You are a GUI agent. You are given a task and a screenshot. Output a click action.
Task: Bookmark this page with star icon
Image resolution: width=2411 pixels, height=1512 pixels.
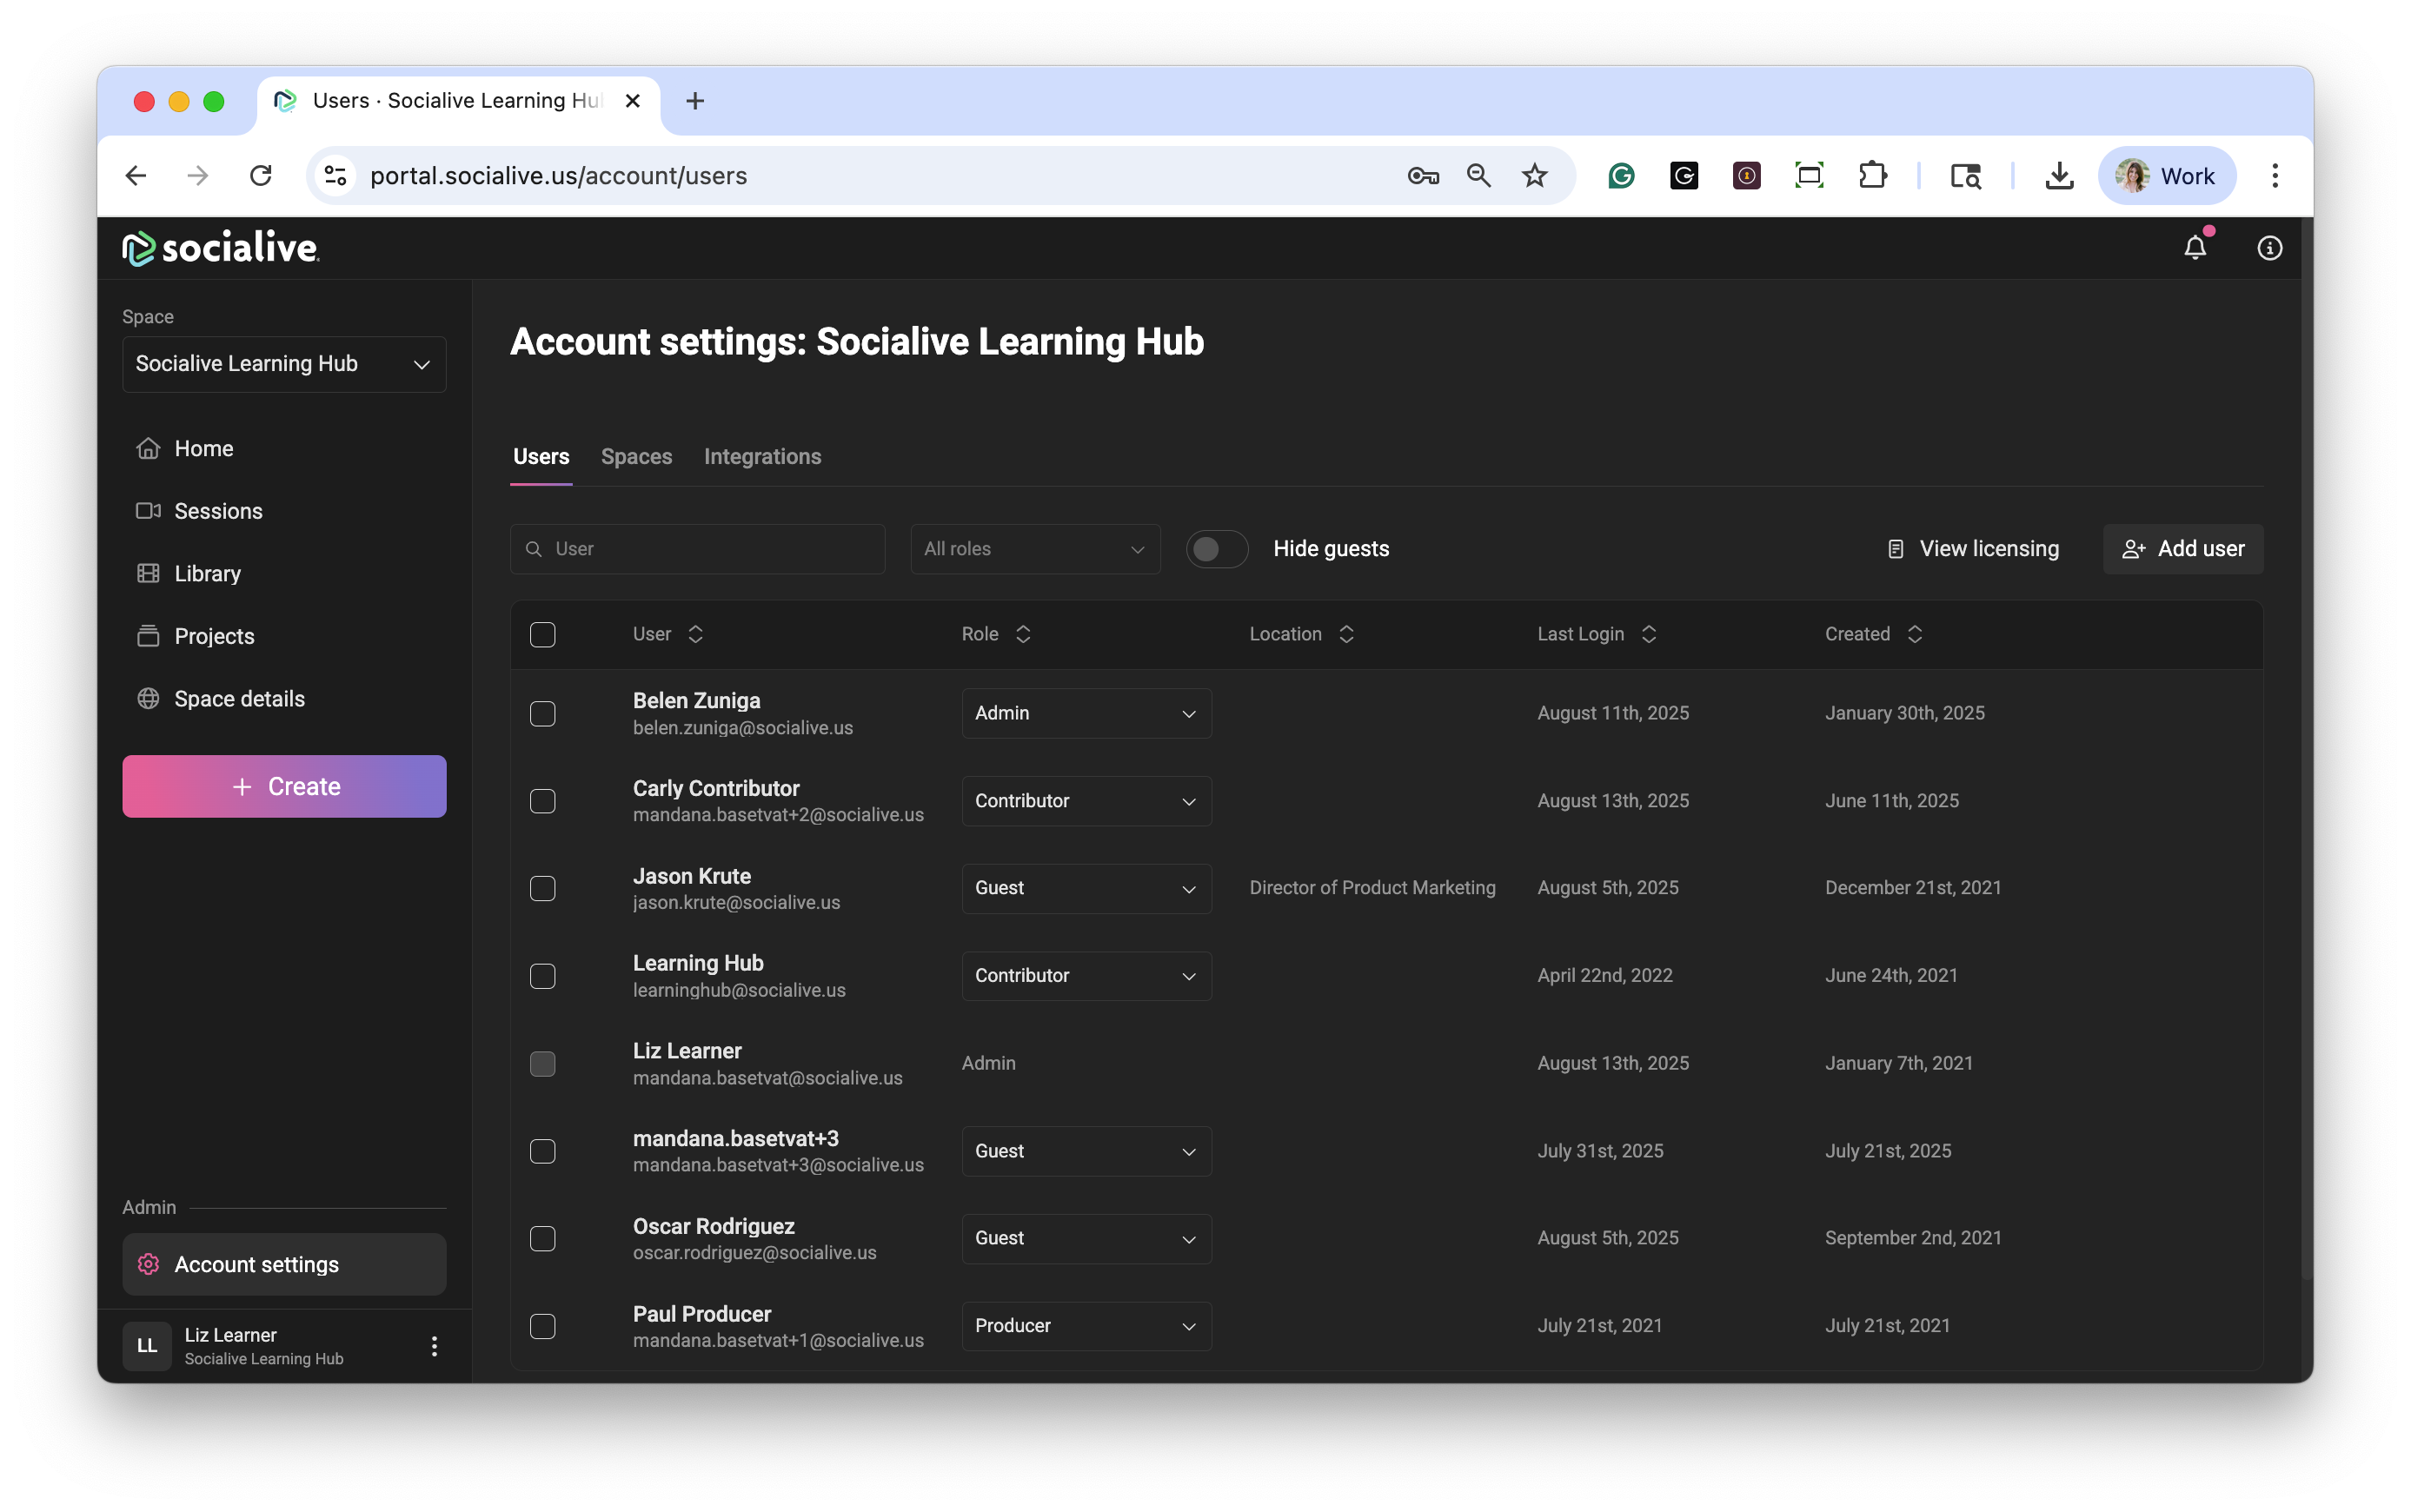pyautogui.click(x=1534, y=176)
